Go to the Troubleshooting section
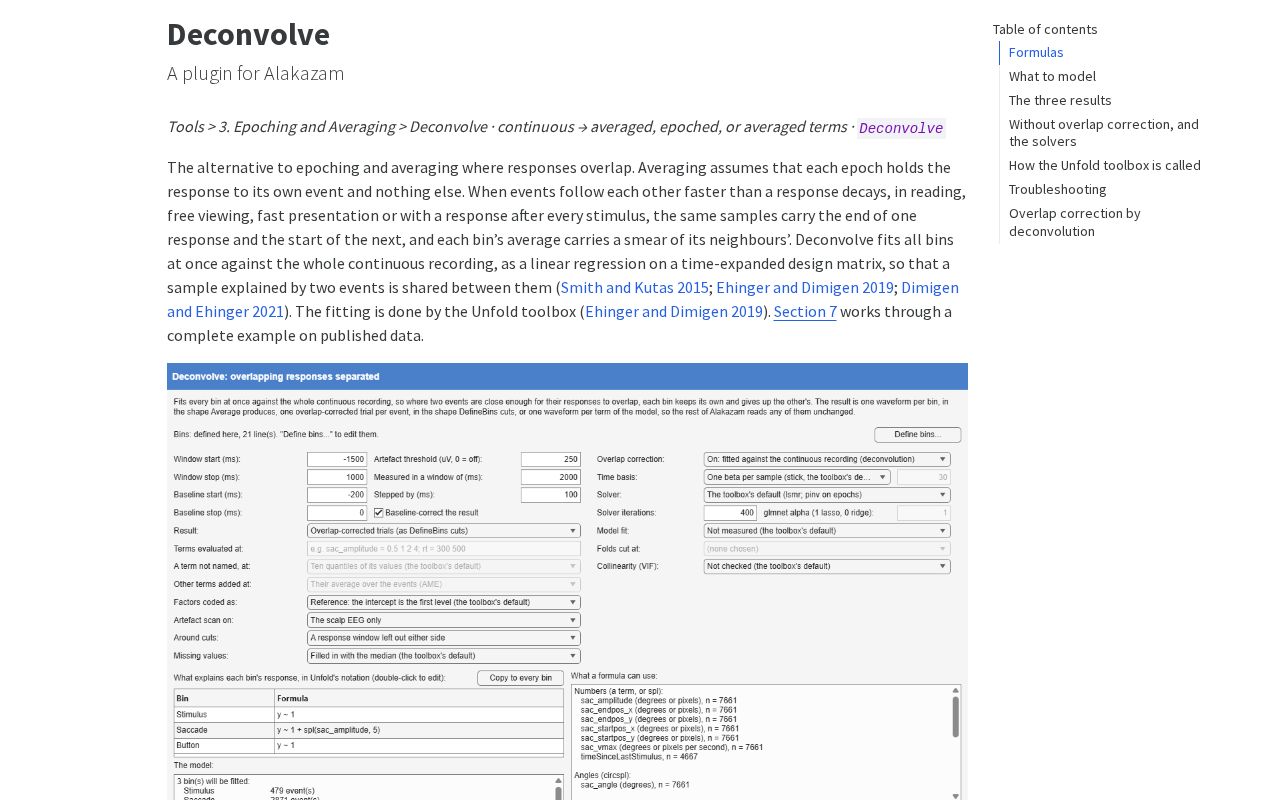The image size is (1280, 800). [1058, 189]
